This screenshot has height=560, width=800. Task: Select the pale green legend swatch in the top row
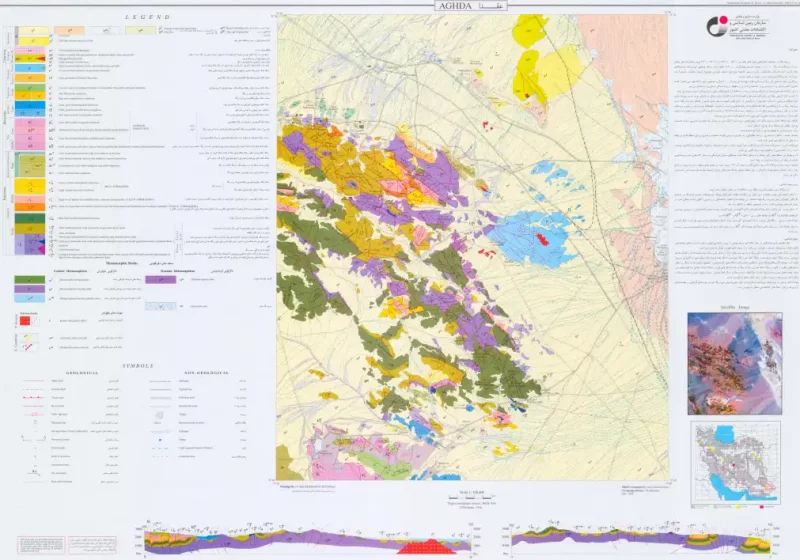coord(140,31)
